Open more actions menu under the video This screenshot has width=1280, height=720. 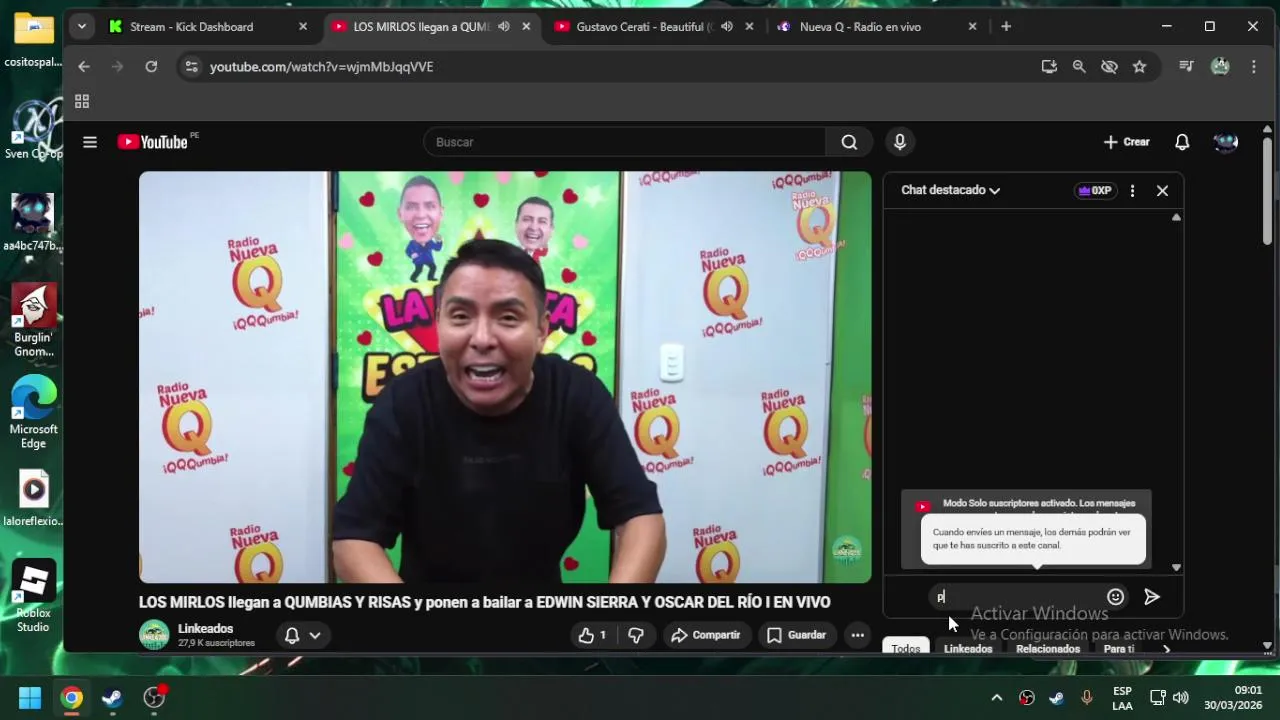[857, 635]
